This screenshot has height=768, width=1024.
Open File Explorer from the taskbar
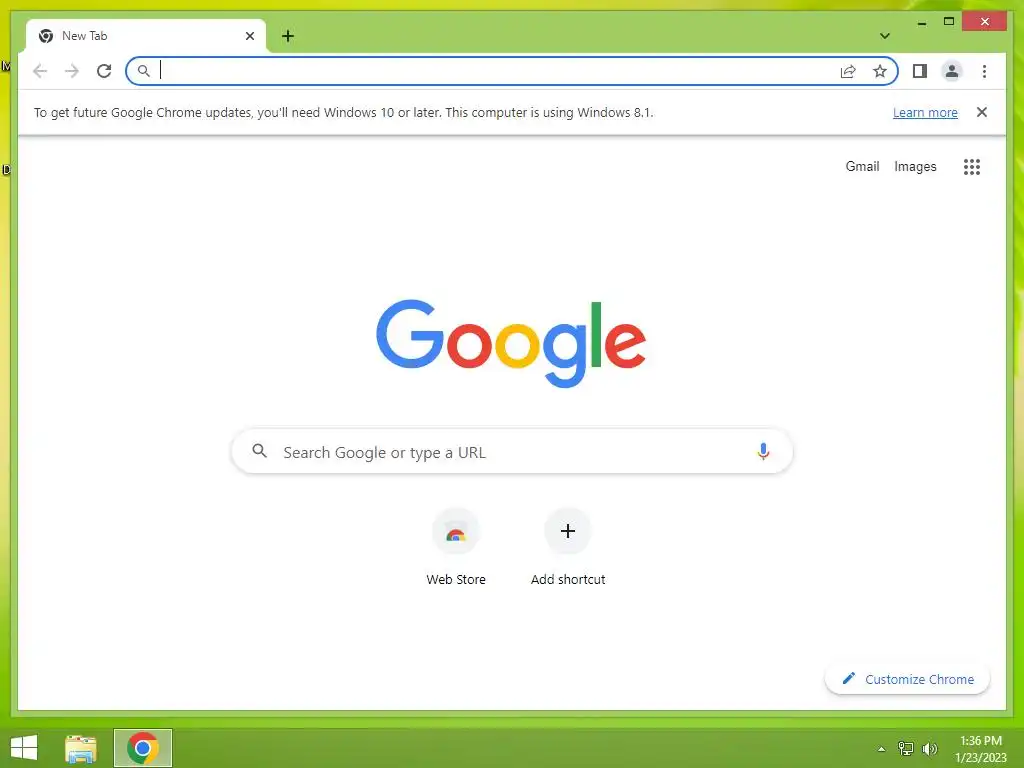coord(81,748)
